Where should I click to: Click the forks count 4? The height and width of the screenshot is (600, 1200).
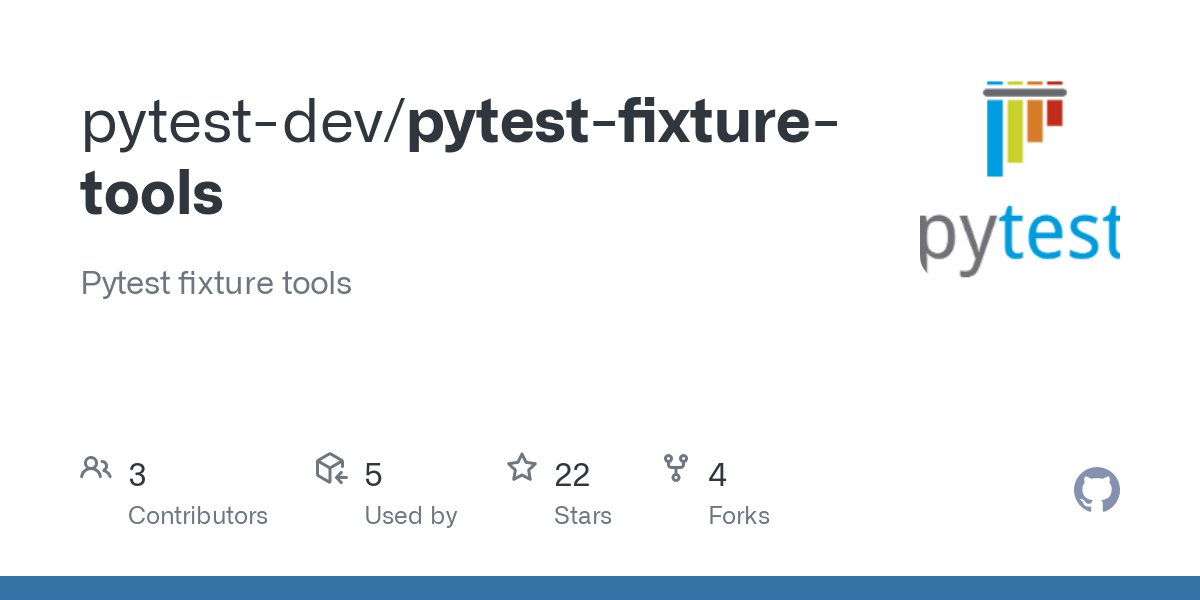click(x=717, y=475)
